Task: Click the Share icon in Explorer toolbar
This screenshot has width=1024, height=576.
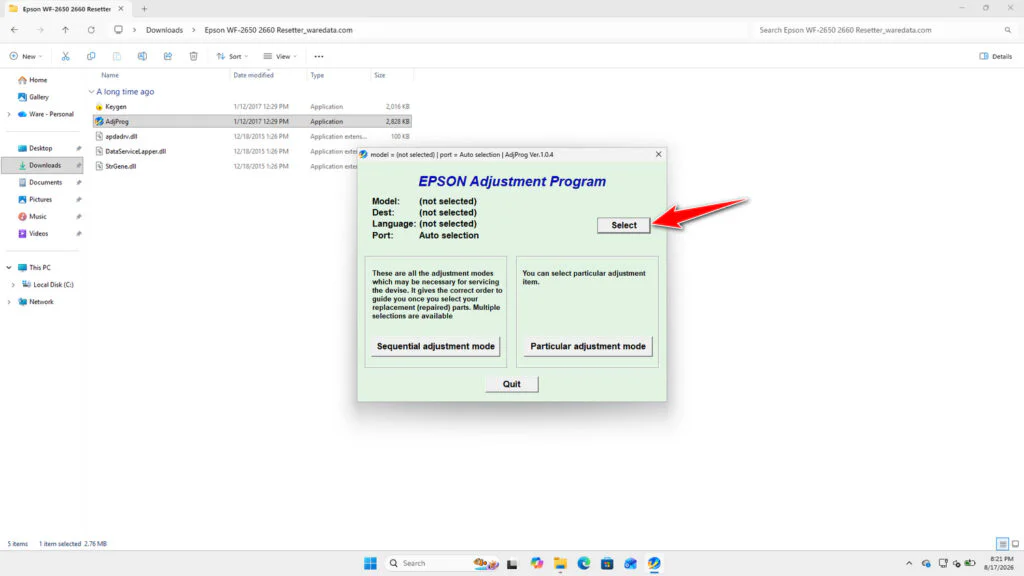Action: tap(168, 56)
